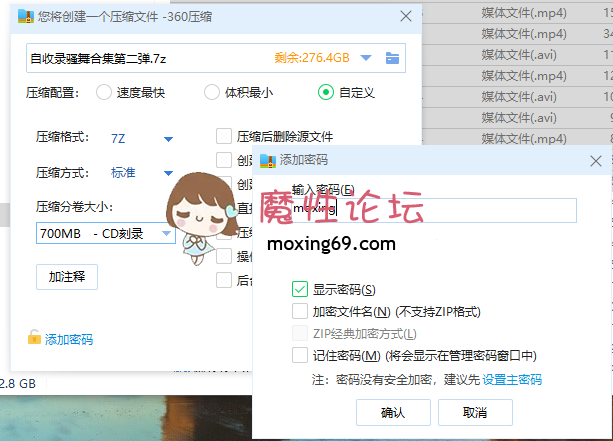Screen dimensions: 613x441
Task: Click the 压缩配置 label
Action: click(52, 93)
